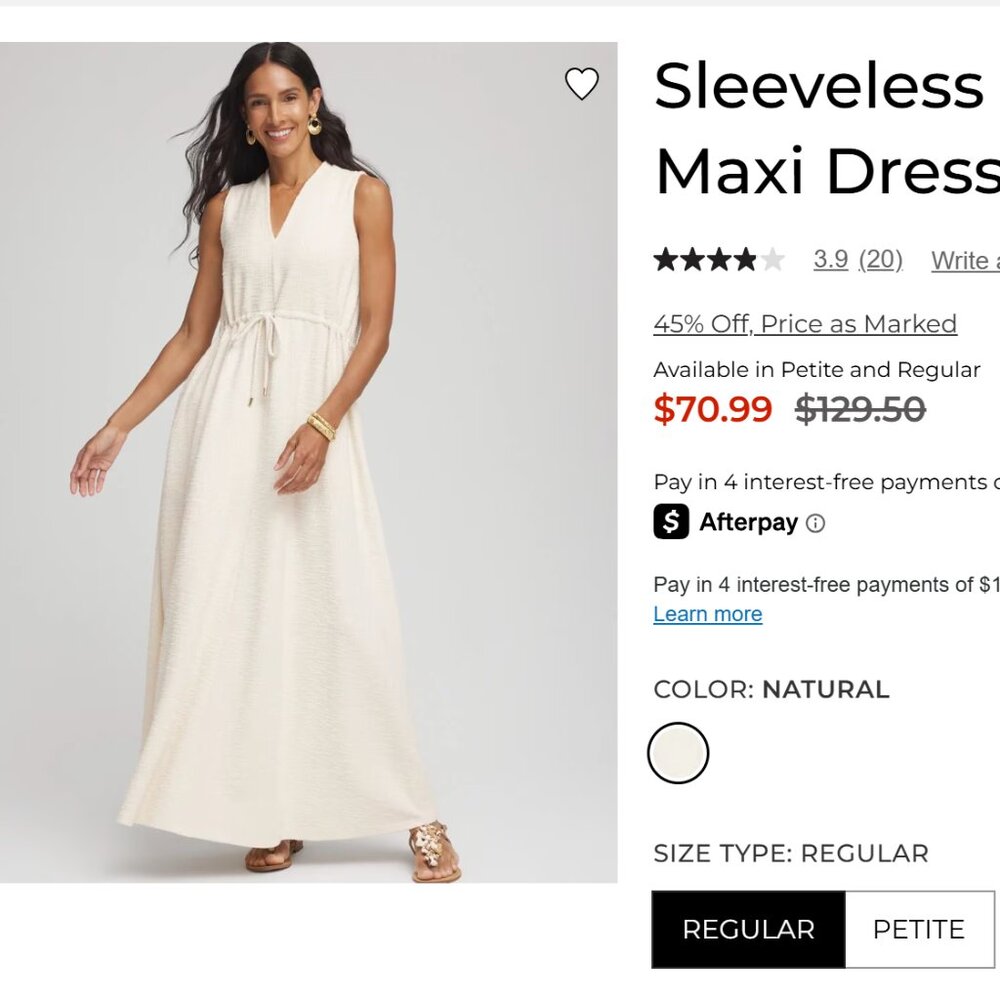Click the (20) review count link
Viewport: 1000px width, 1000px height.
click(879, 259)
